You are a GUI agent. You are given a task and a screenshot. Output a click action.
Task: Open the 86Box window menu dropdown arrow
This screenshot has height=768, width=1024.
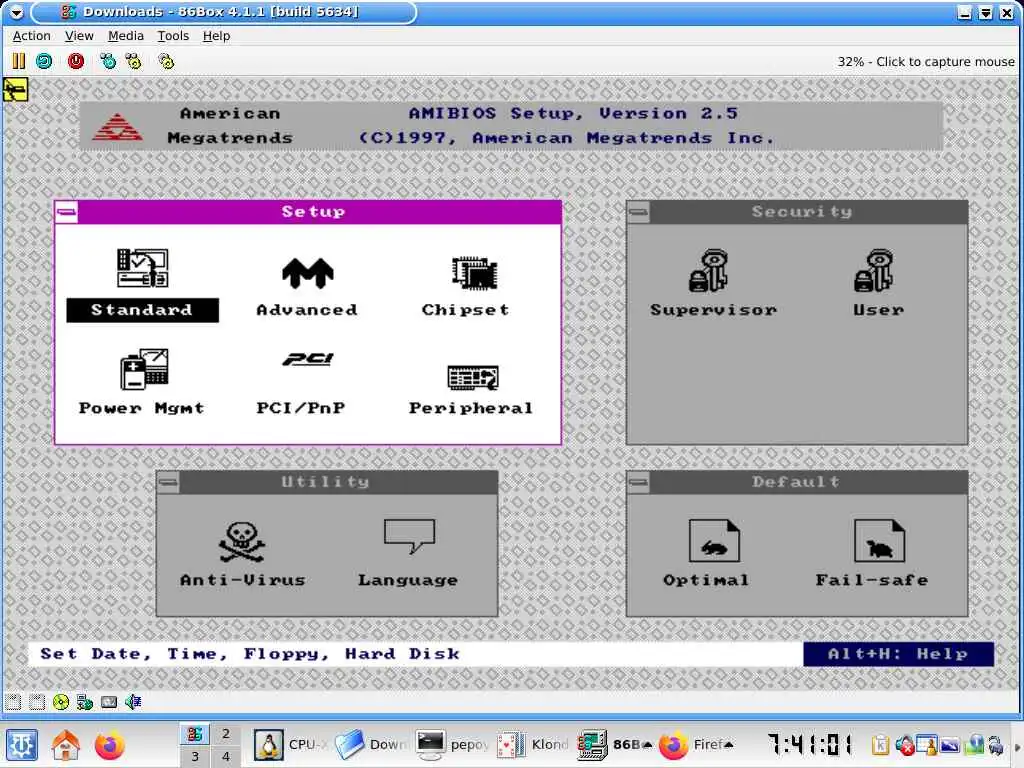(16, 12)
